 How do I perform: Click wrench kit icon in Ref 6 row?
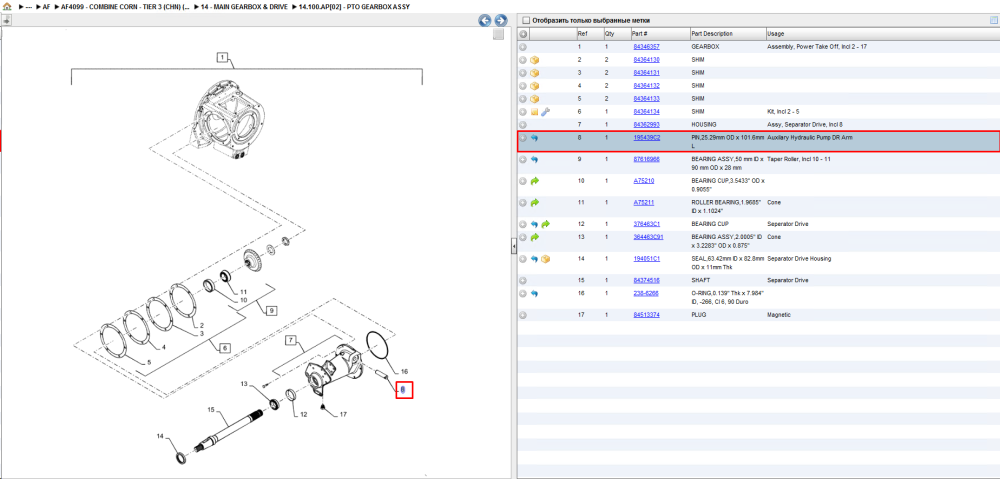pyautogui.click(x=545, y=112)
